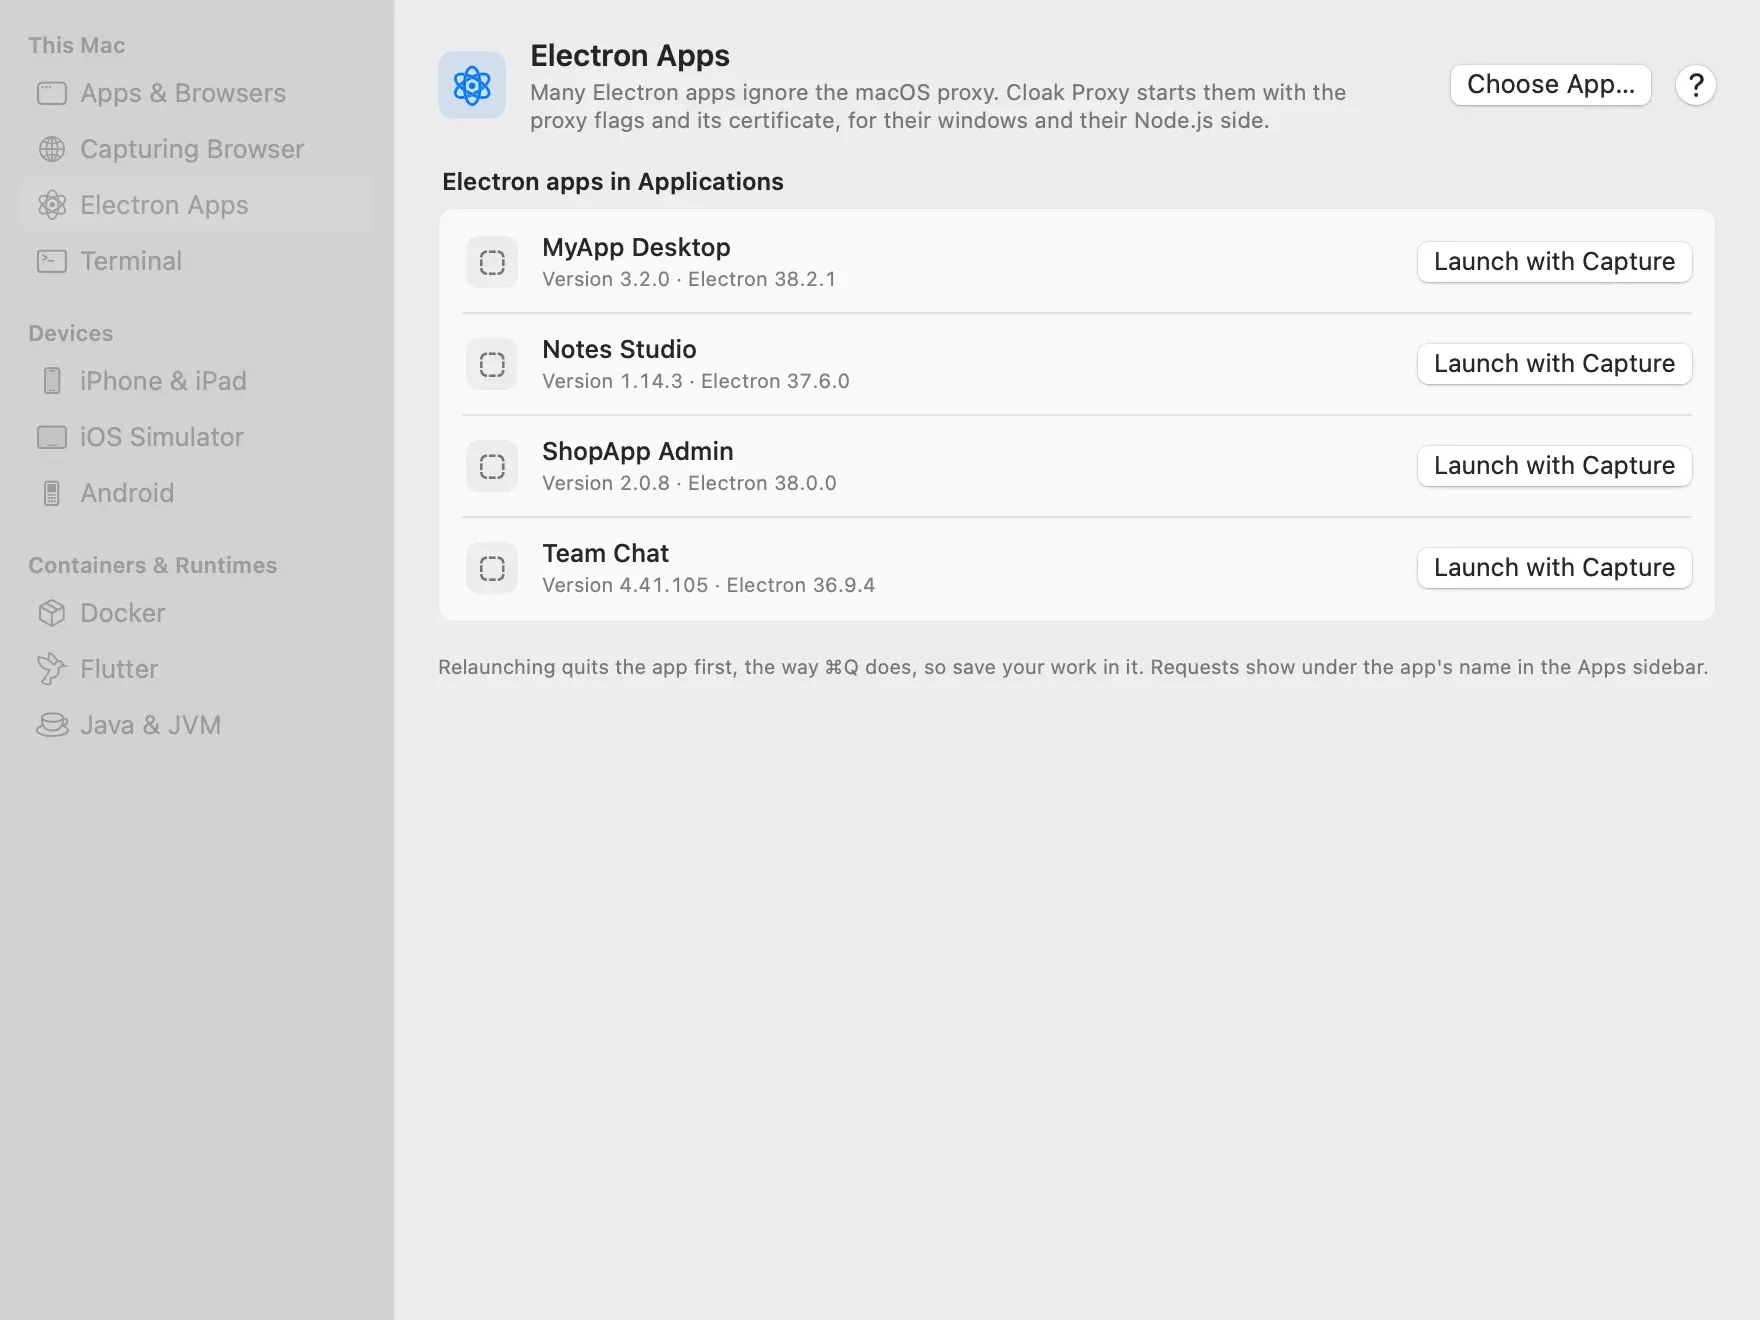Click the Team Chat placeholder app icon

click(x=492, y=568)
